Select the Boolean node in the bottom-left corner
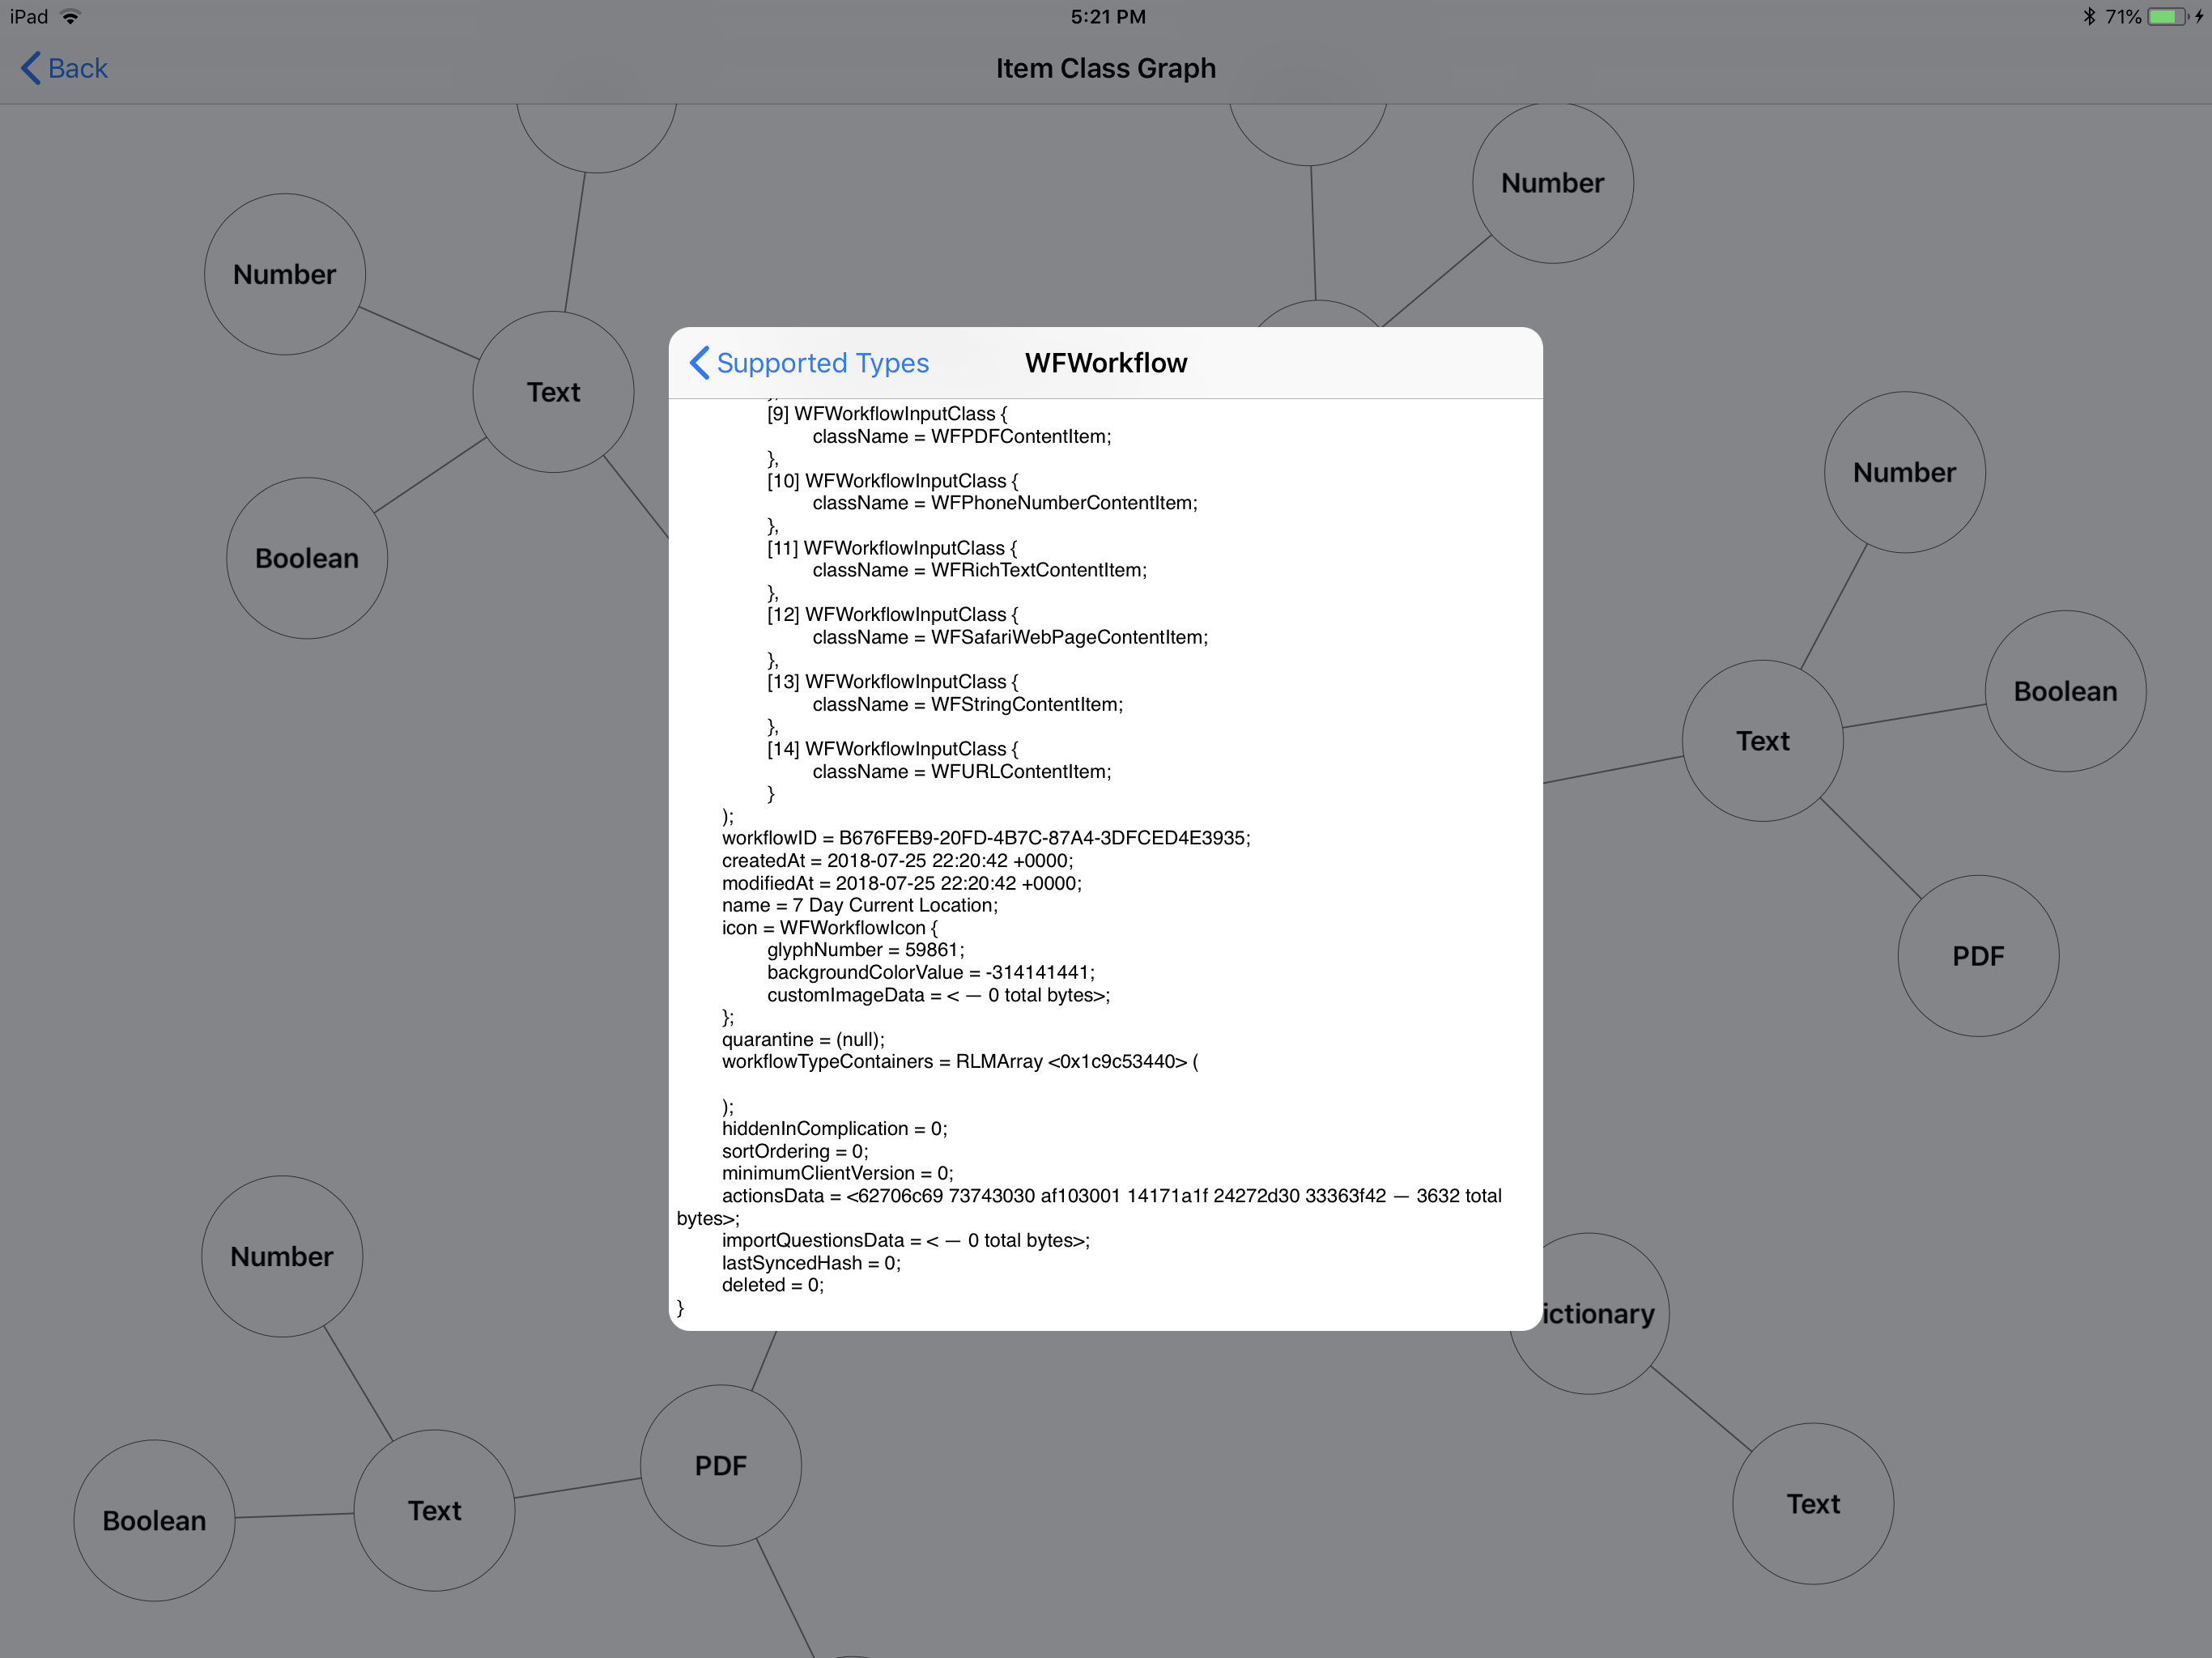2212x1658 pixels. [154, 1520]
